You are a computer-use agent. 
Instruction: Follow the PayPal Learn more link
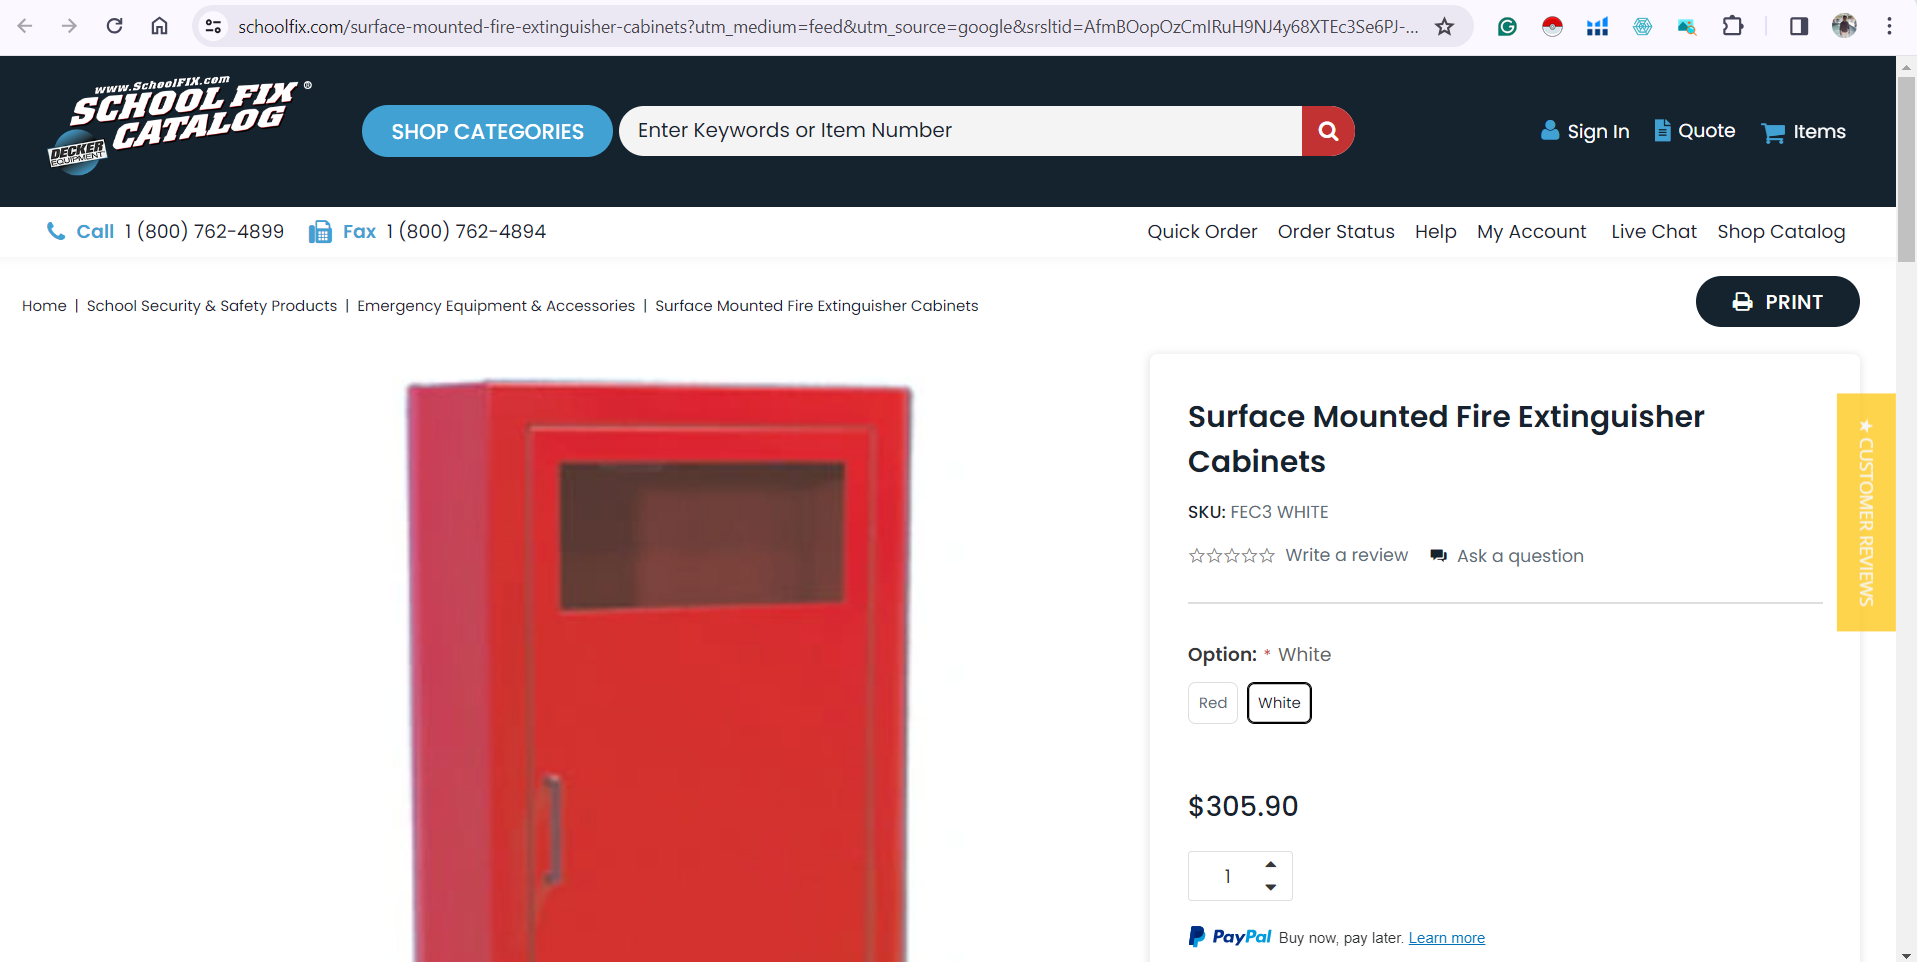click(1446, 938)
